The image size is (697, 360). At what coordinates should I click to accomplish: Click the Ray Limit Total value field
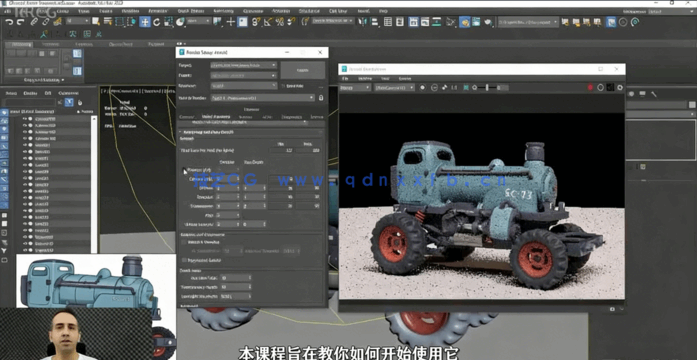pyautogui.click(x=236, y=278)
